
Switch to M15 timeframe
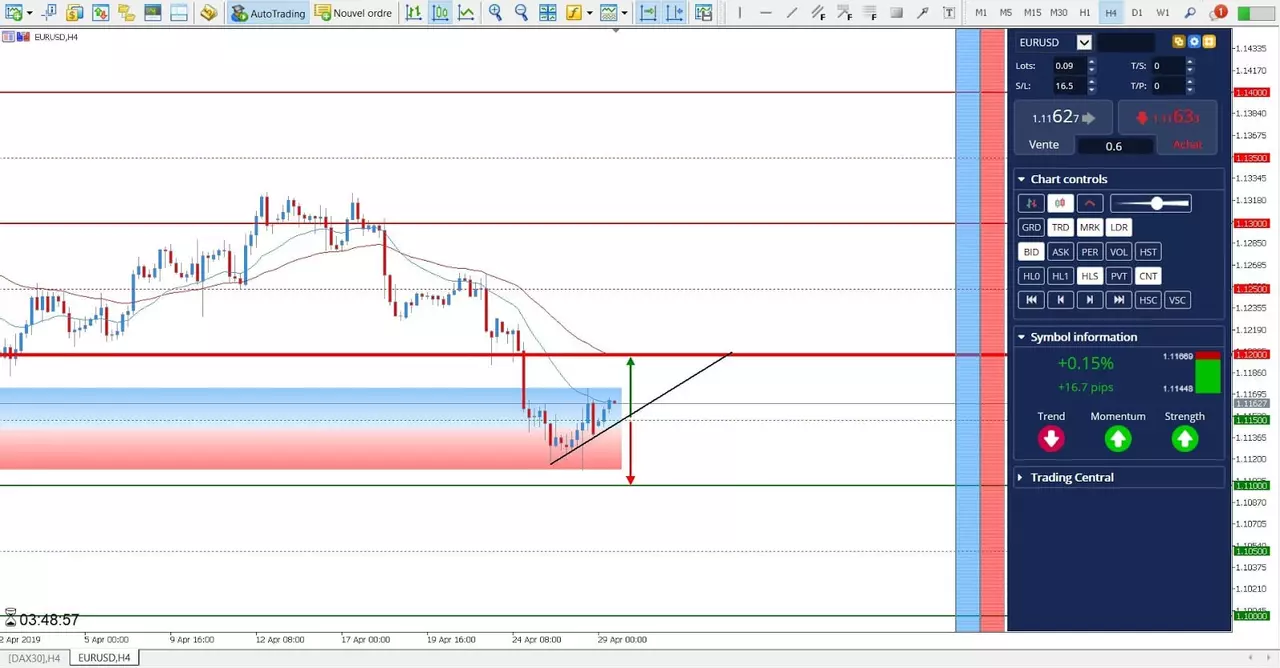tap(1033, 13)
